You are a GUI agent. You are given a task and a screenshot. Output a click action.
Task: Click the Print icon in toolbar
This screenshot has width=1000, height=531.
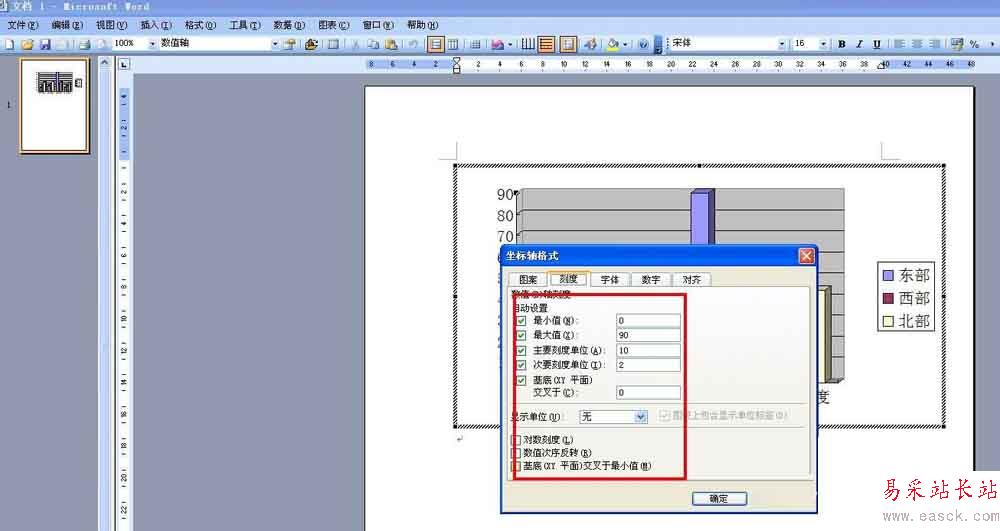tap(84, 44)
